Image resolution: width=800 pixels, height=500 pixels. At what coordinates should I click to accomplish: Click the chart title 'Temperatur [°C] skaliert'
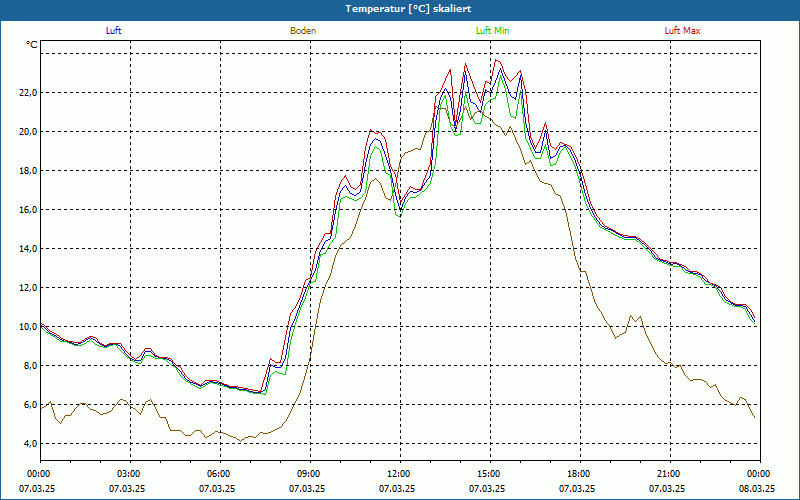click(x=408, y=9)
